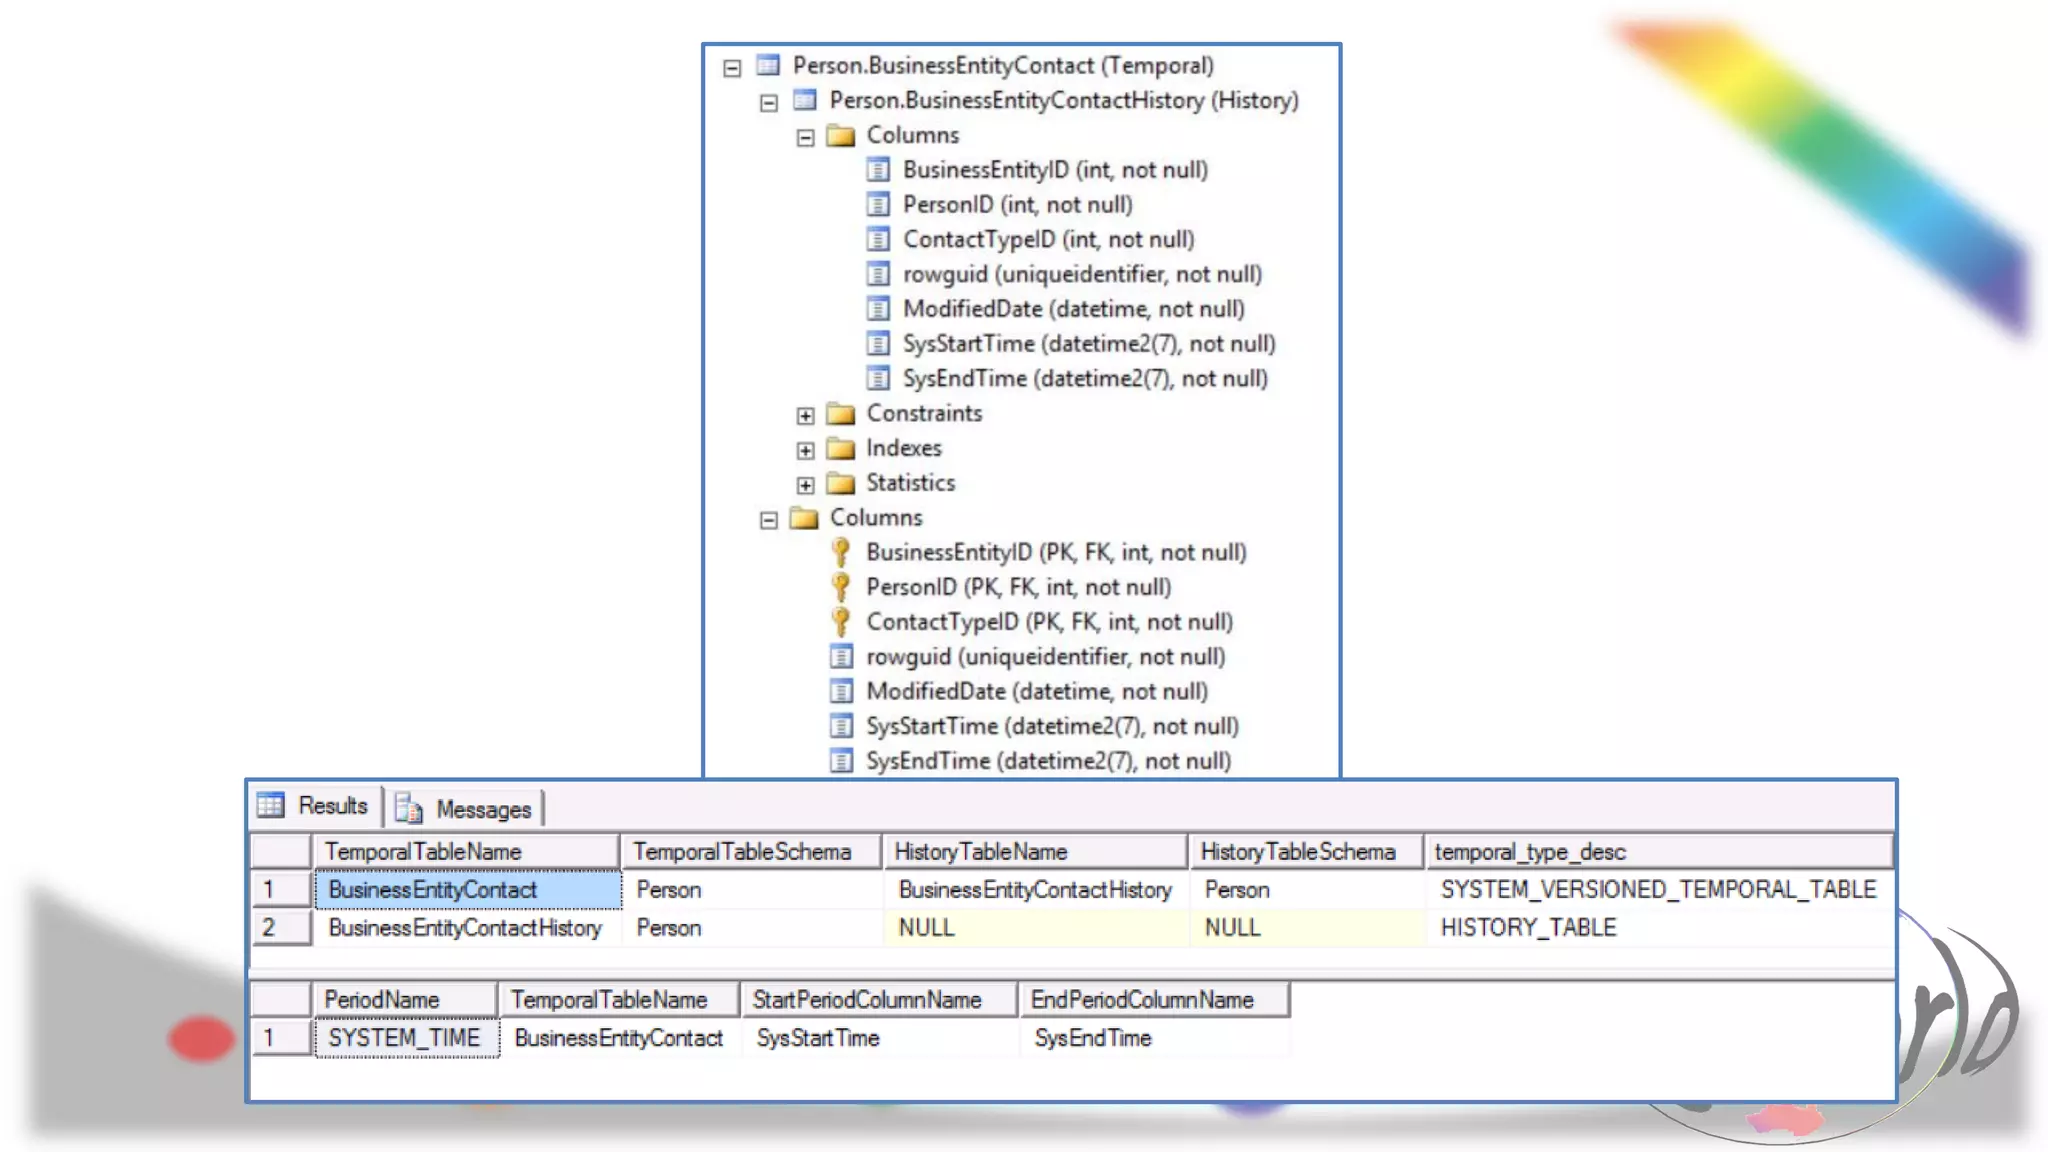Viewport: 2048px width, 1152px height.
Task: Click the temporal table icon beside Person.BusinessEntityContact
Action: click(768, 66)
